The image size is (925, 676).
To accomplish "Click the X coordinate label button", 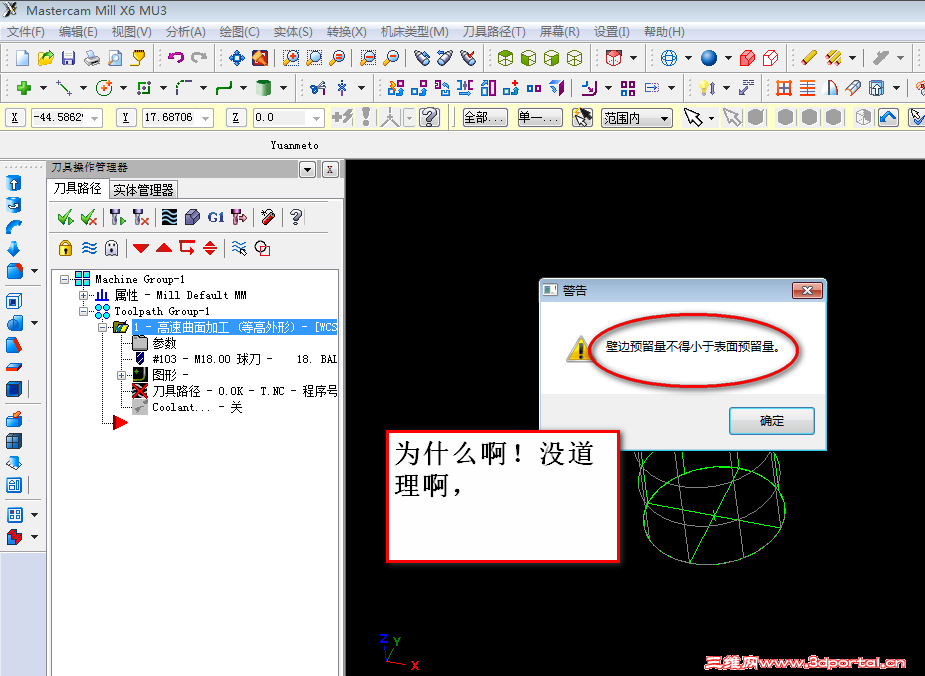I will pos(15,118).
